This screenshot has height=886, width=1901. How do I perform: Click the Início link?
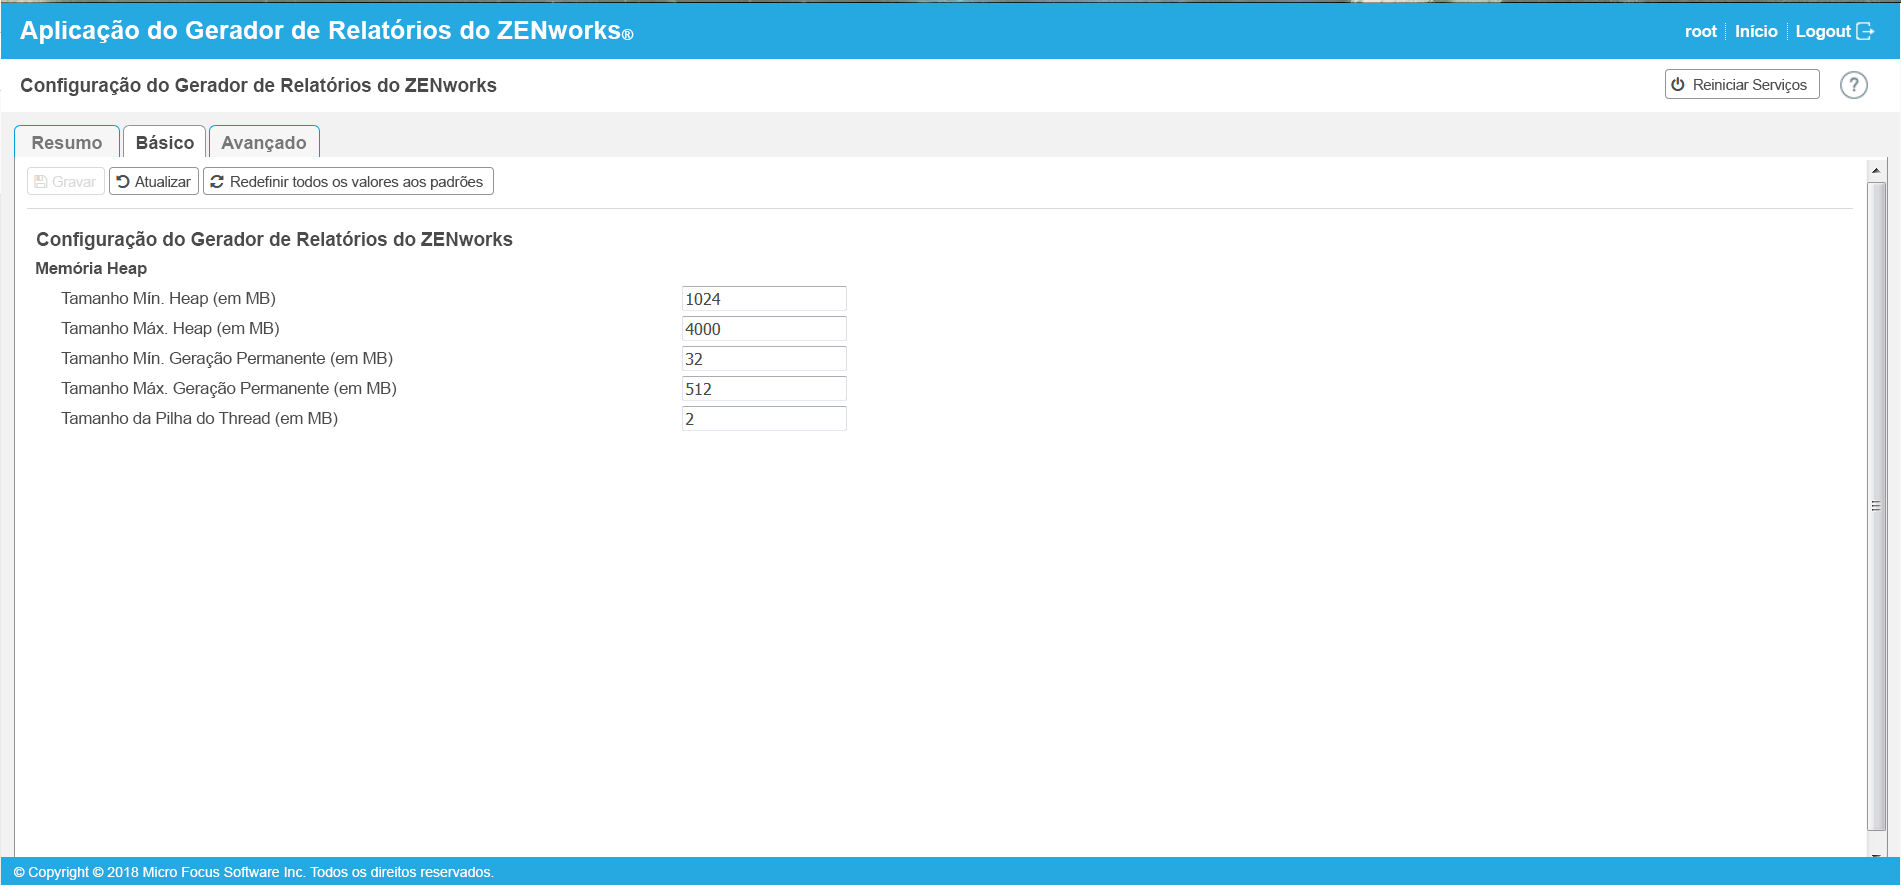click(1756, 32)
